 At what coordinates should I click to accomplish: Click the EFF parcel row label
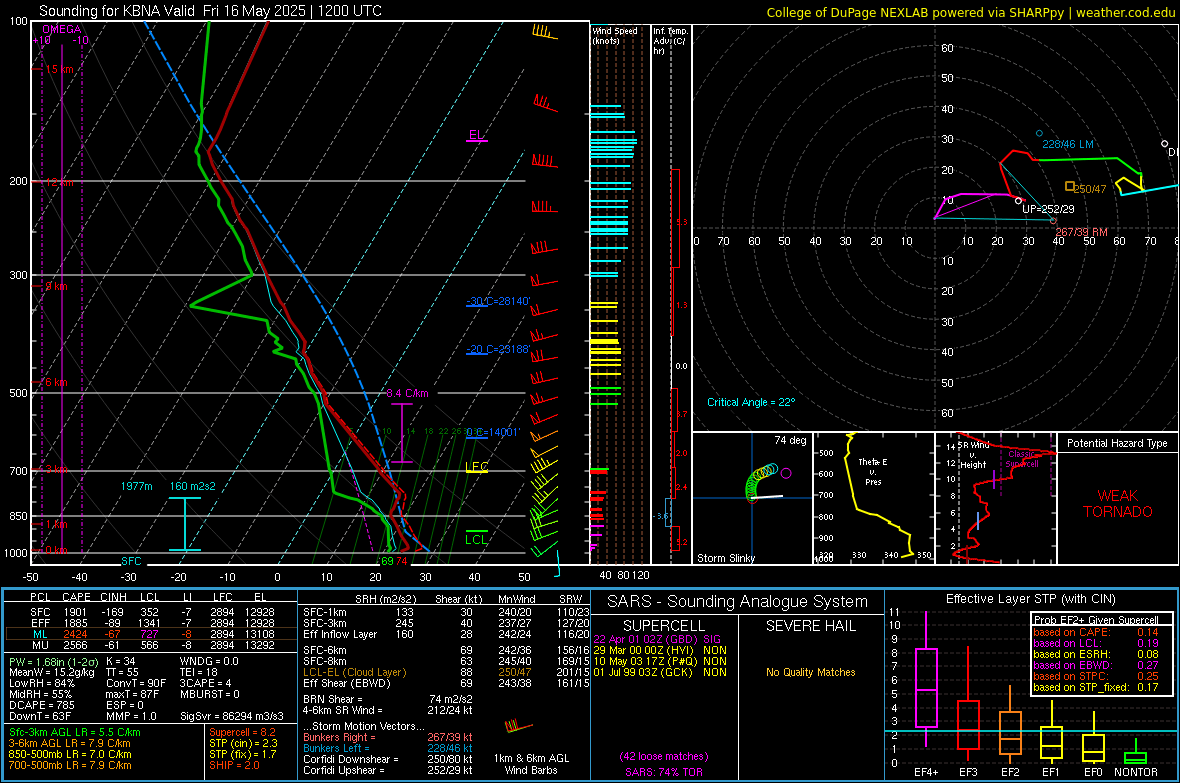[x=40, y=623]
